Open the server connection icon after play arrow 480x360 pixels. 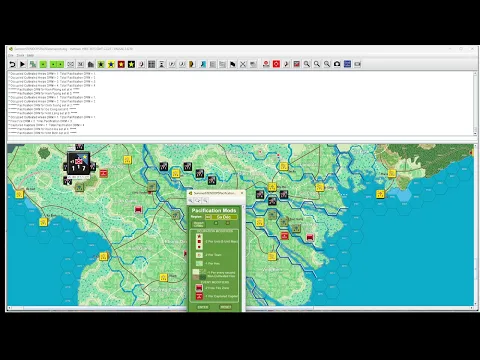33,64
